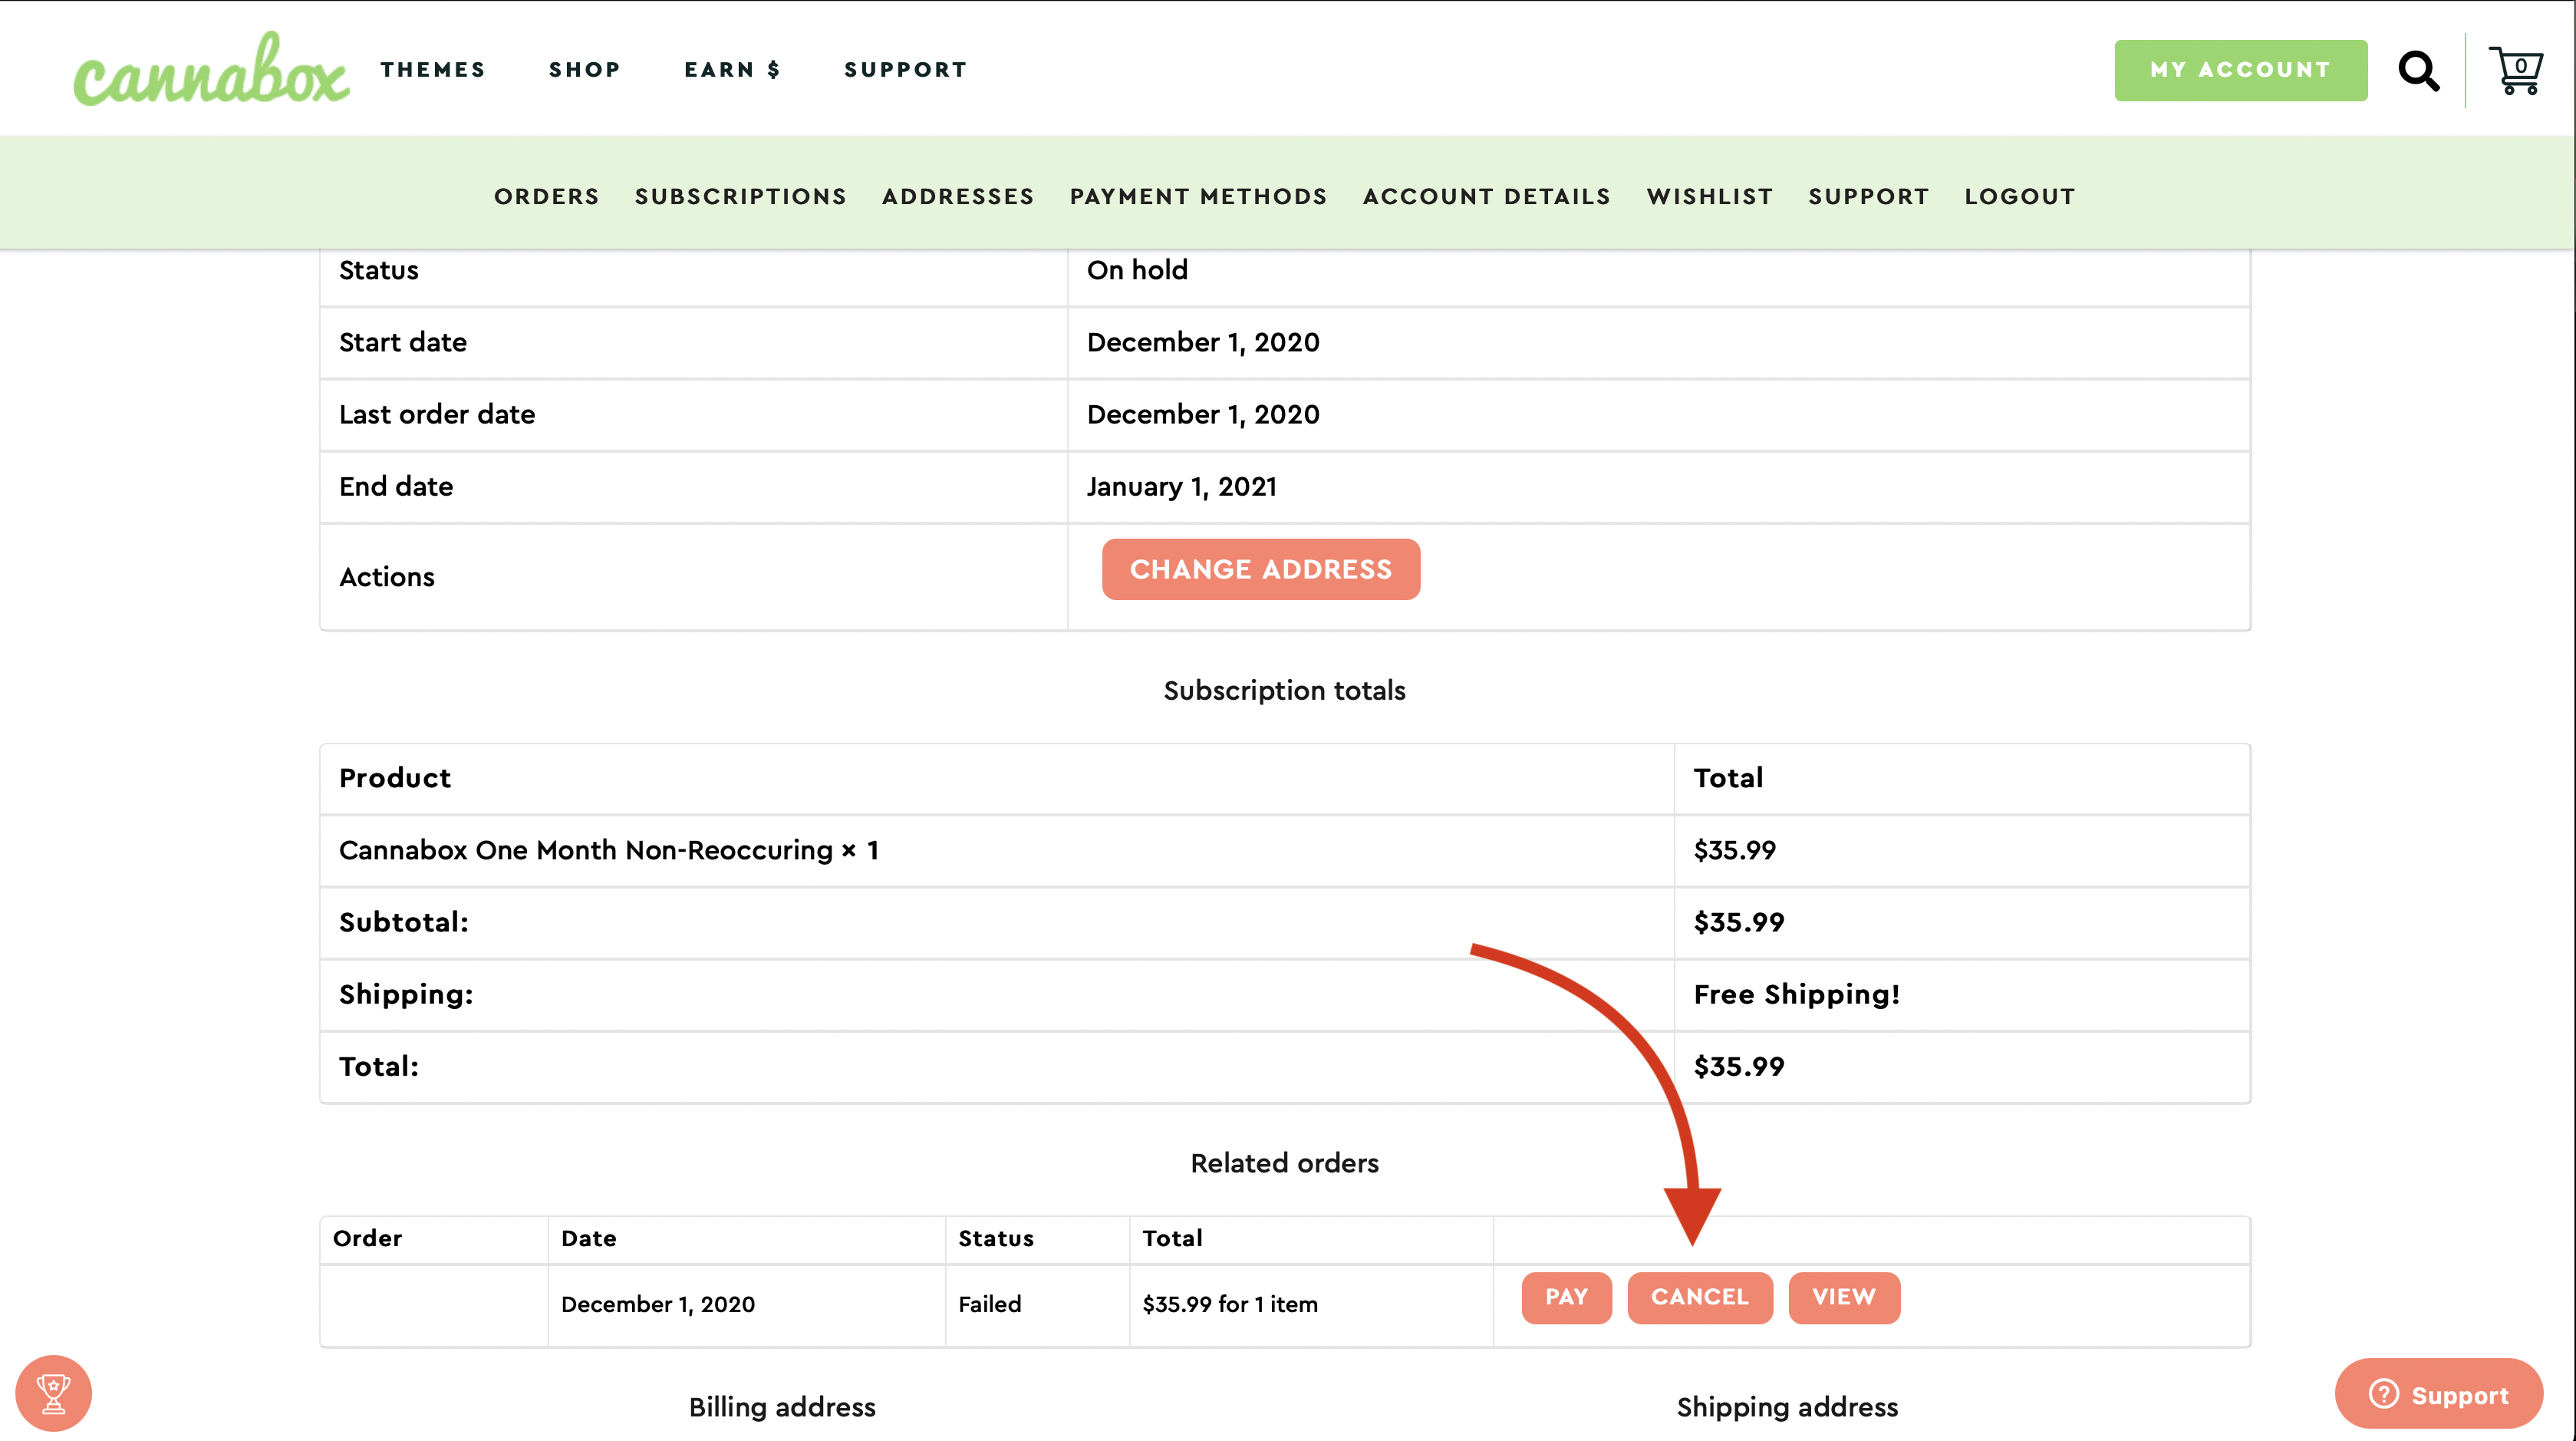This screenshot has height=1441, width=2576.
Task: Open the Themes menu
Action: click(x=432, y=70)
